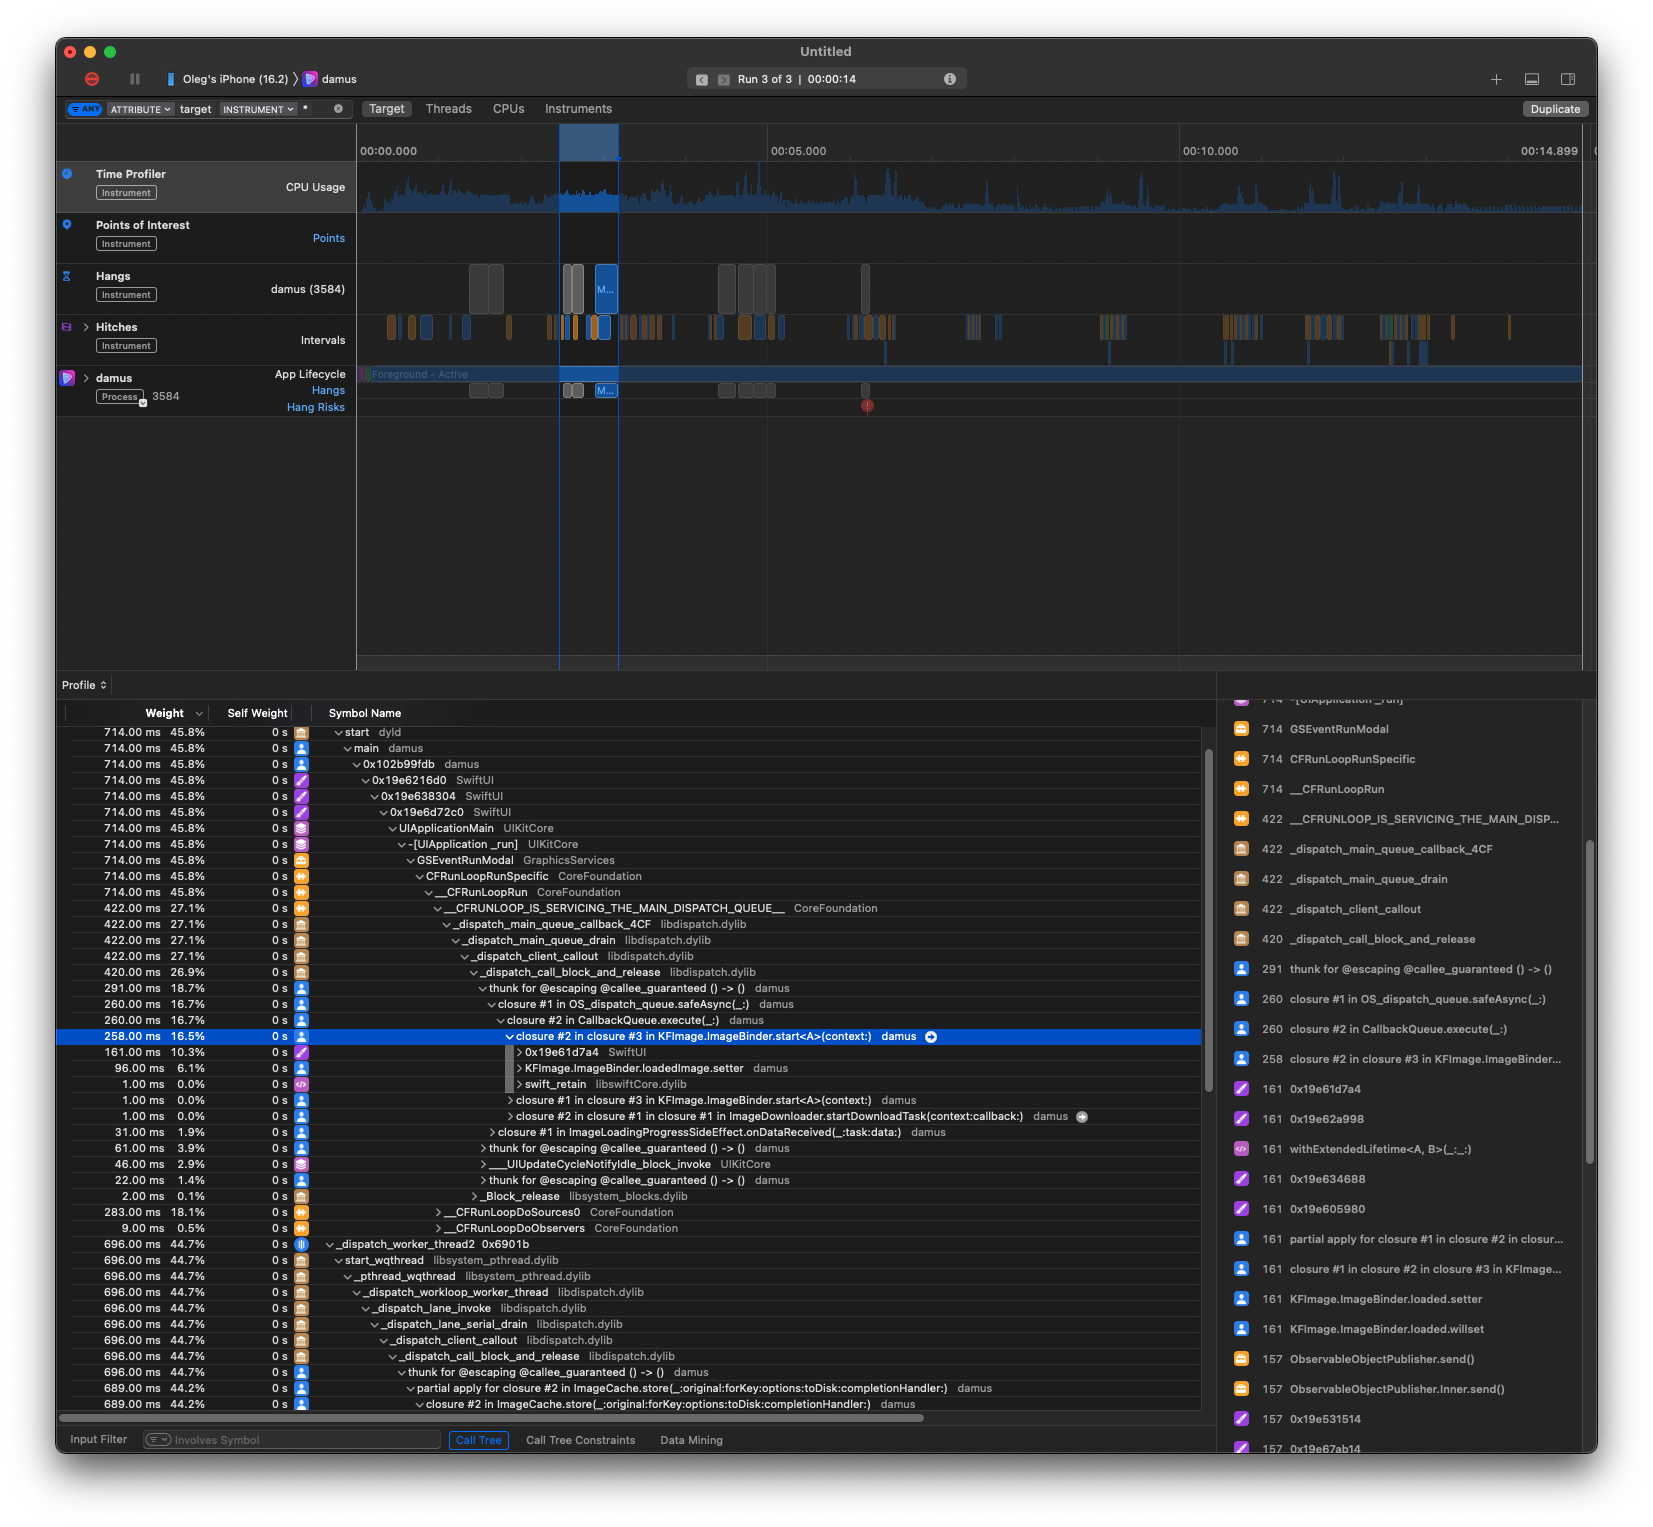Click the Duplicate button

1555,109
